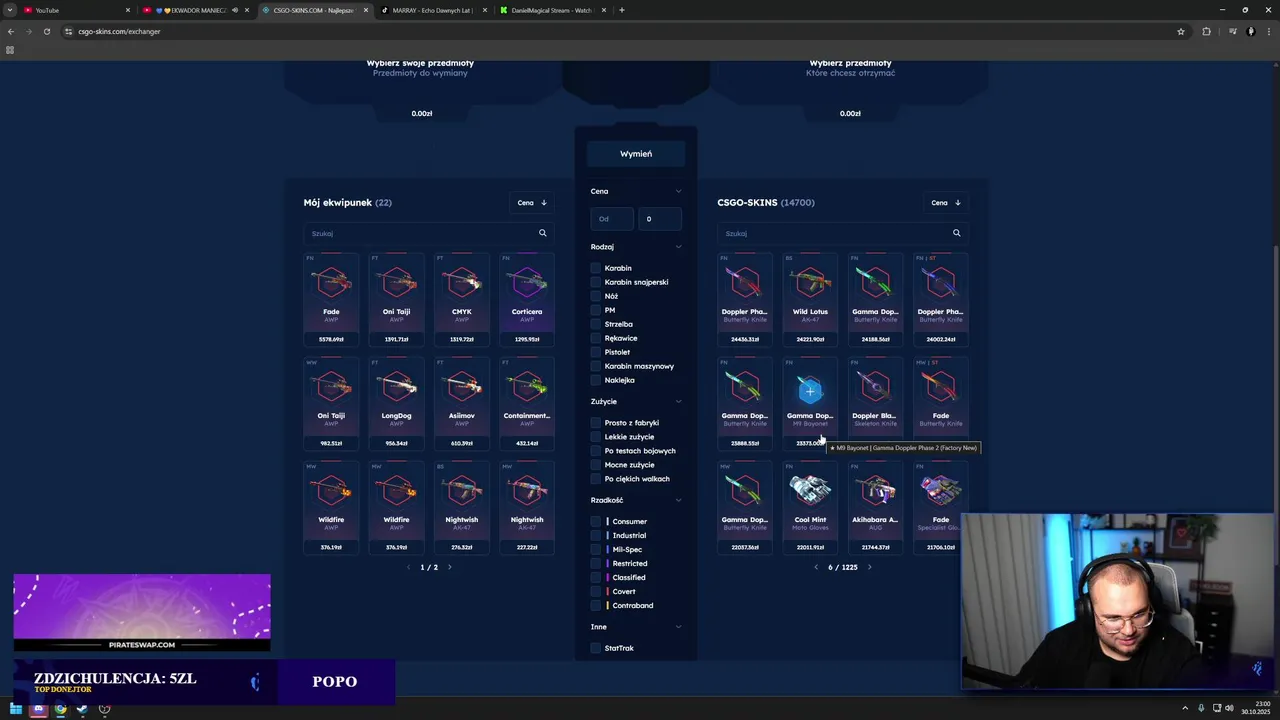Collapse the Cena filter section
This screenshot has height=720, width=1280.
678,191
